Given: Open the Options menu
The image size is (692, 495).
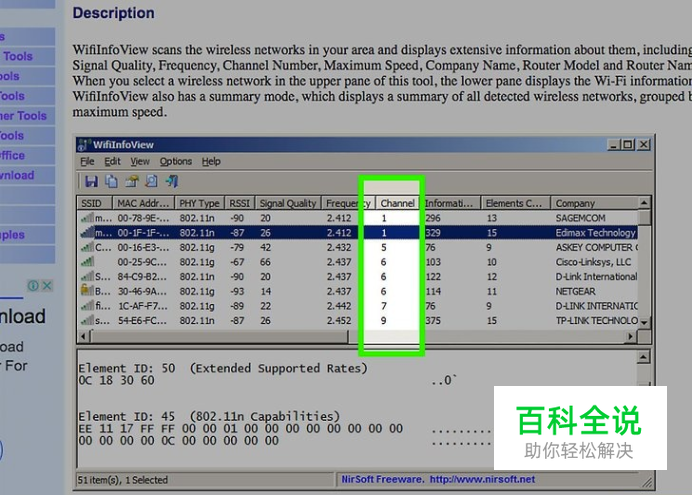Looking at the screenshot, I should point(176,161).
